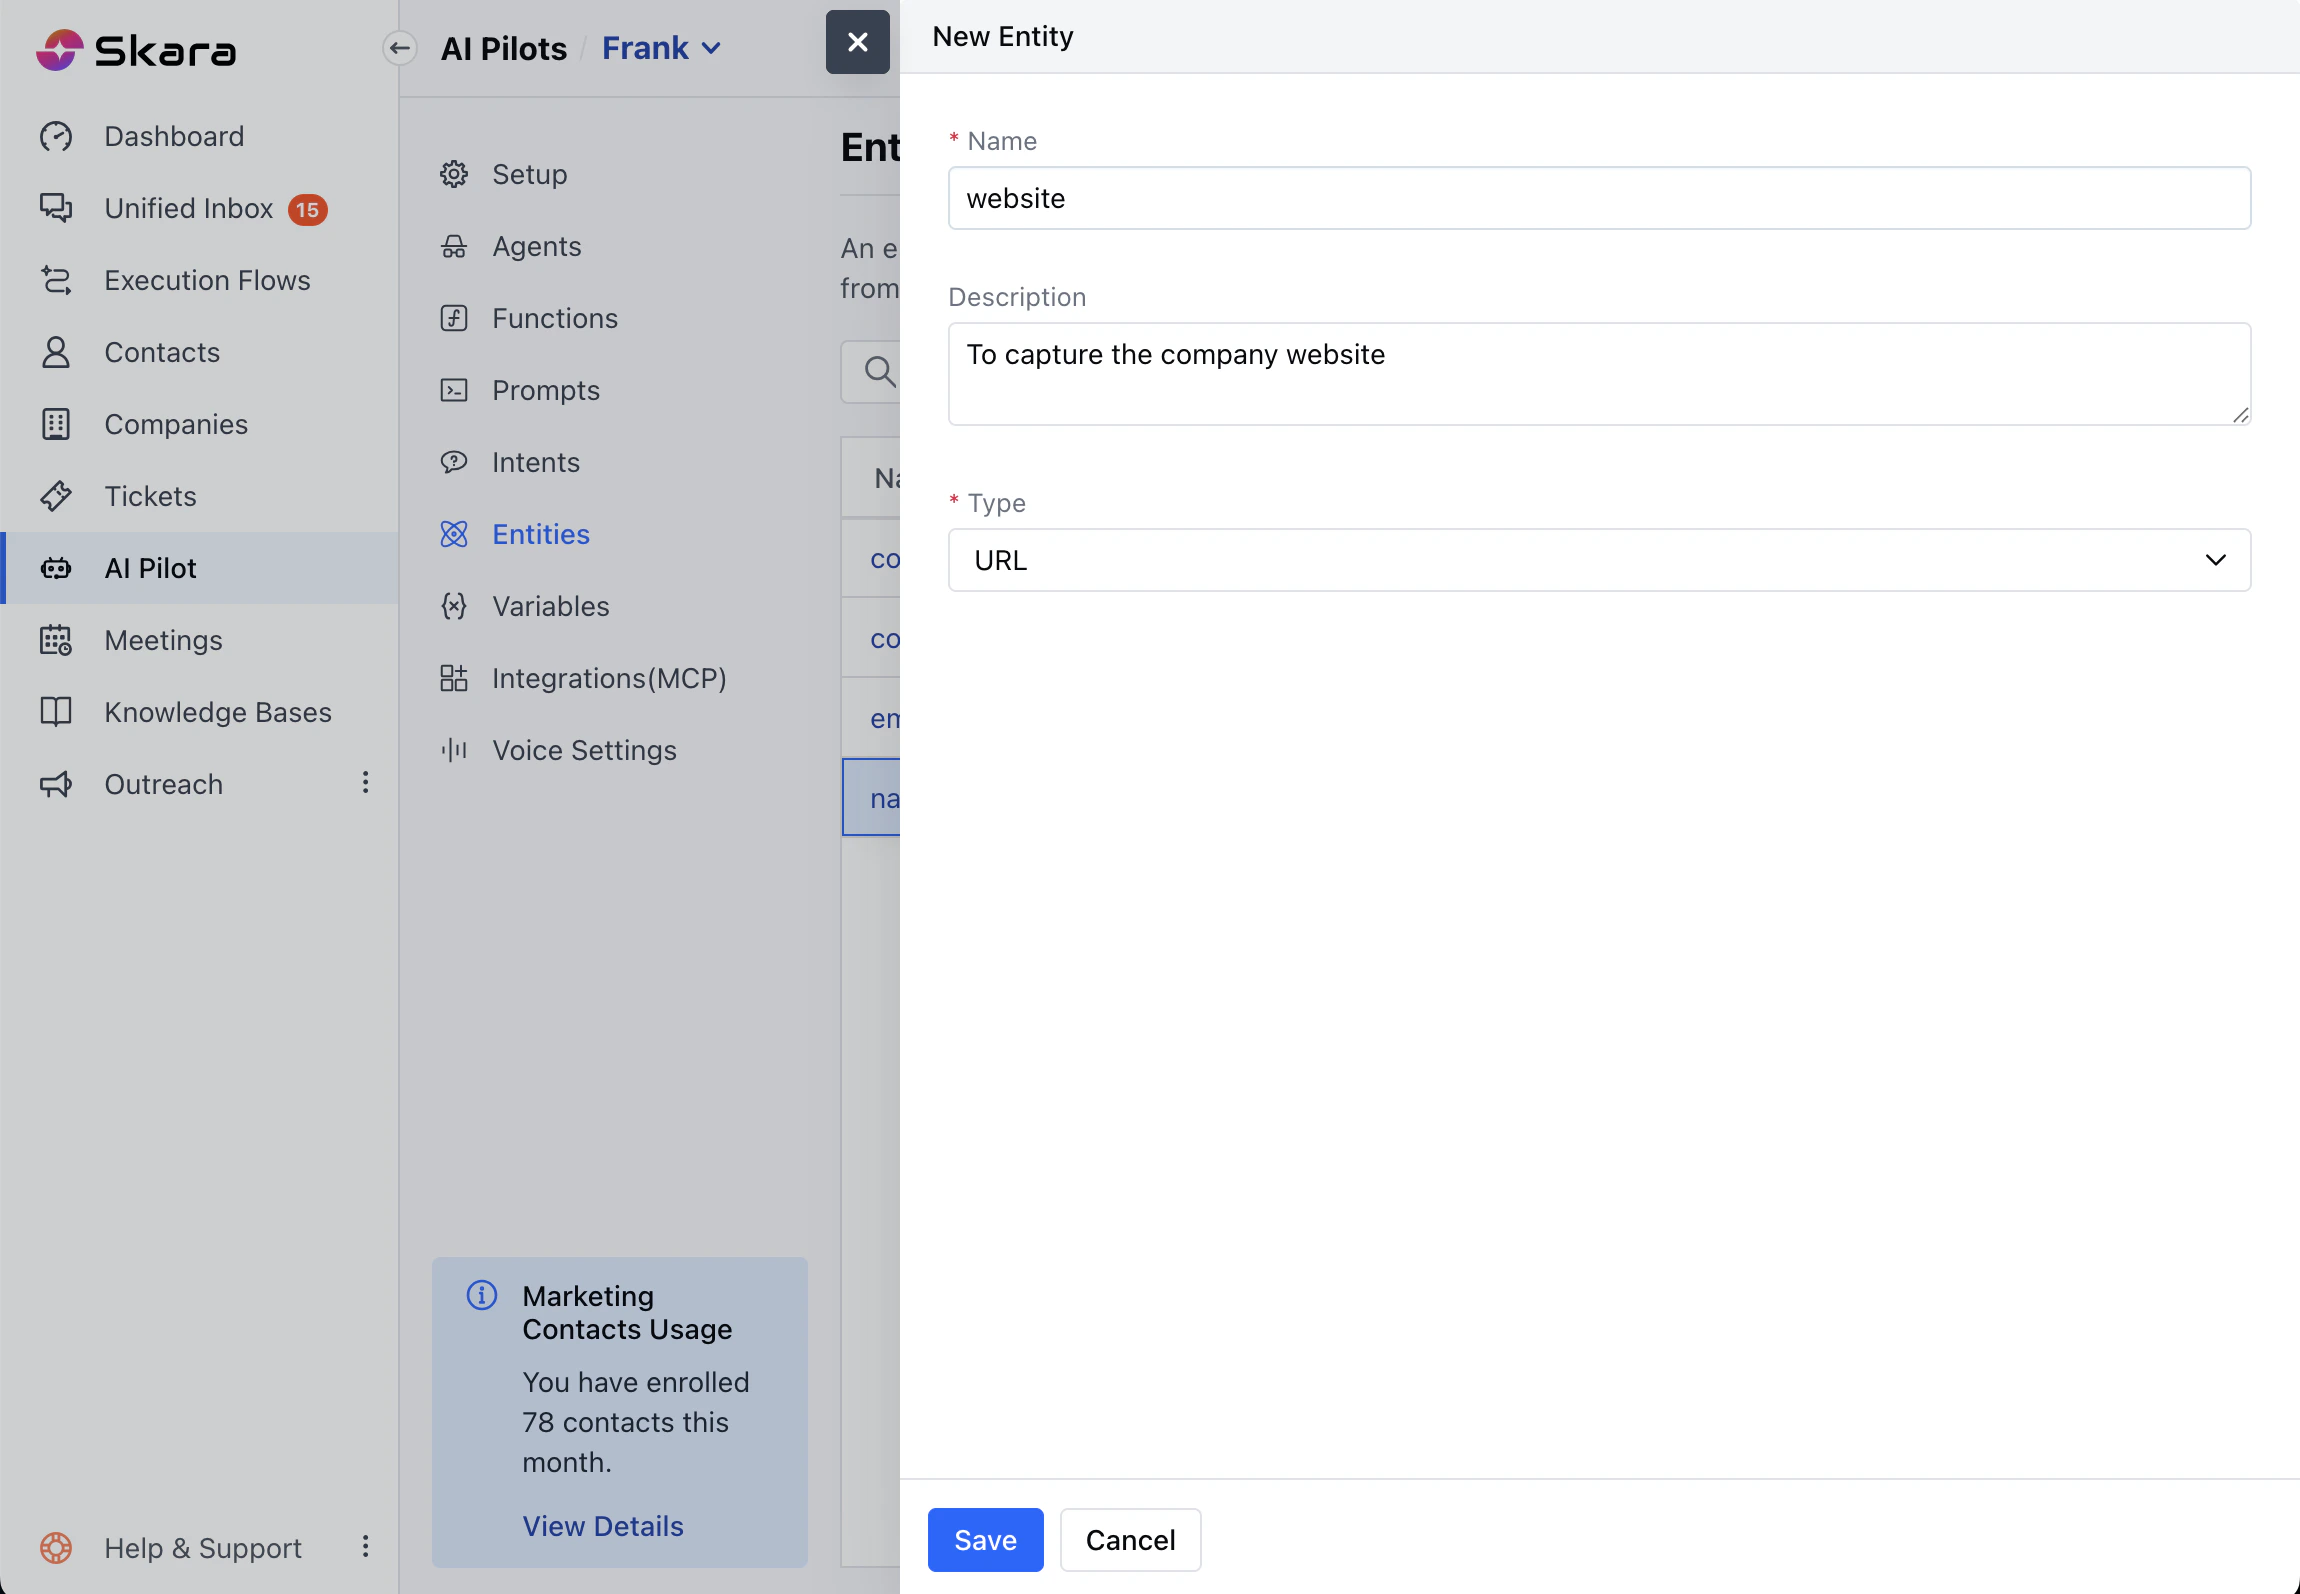Open the View Details link
This screenshot has height=1594, width=2300.
603,1526
